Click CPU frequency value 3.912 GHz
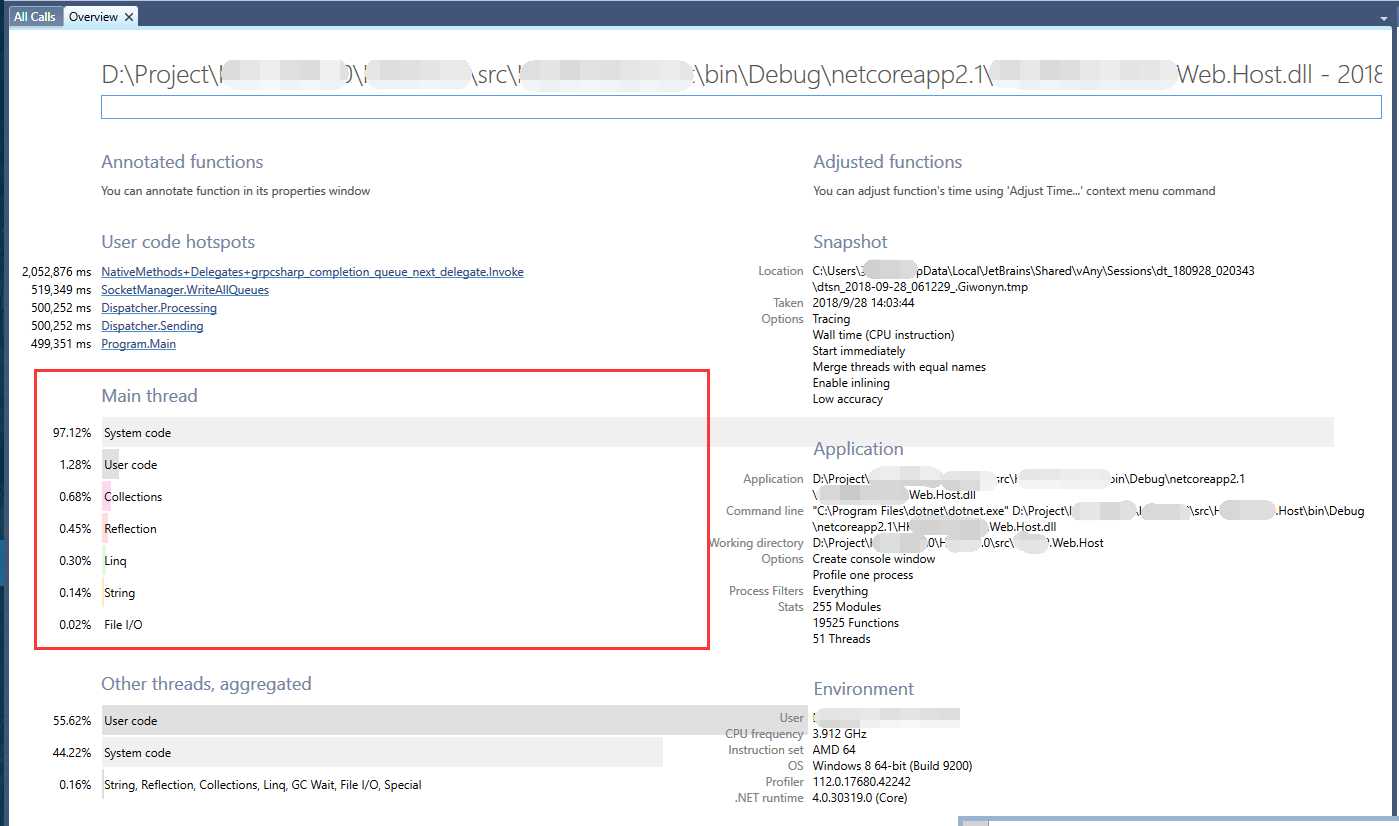Screen dimensions: 1399x826 (840, 734)
